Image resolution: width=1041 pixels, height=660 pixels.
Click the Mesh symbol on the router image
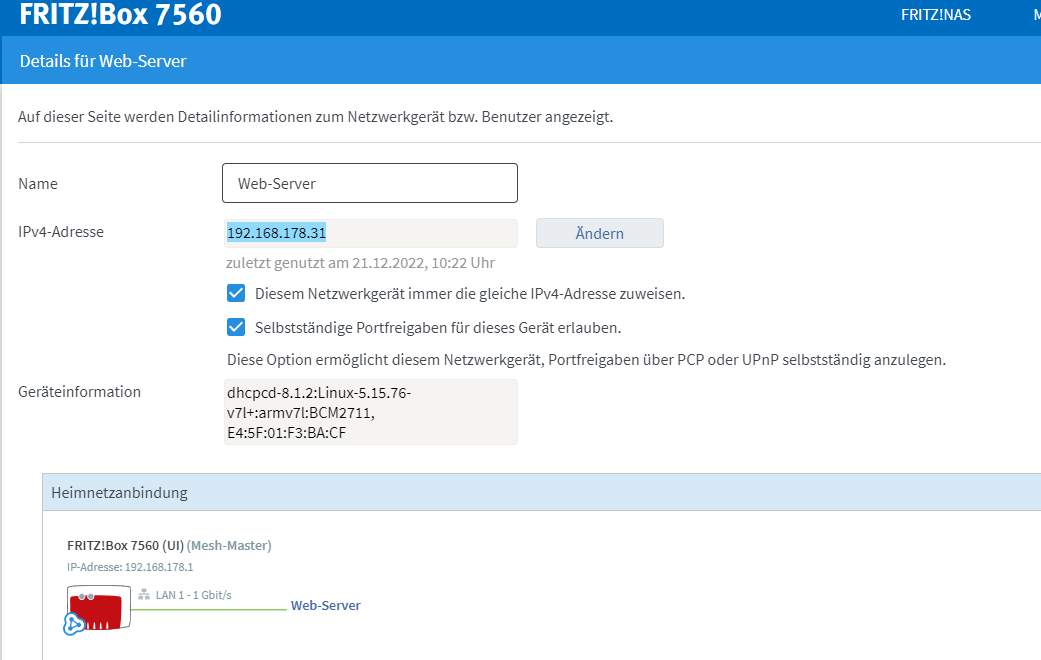[x=74, y=624]
